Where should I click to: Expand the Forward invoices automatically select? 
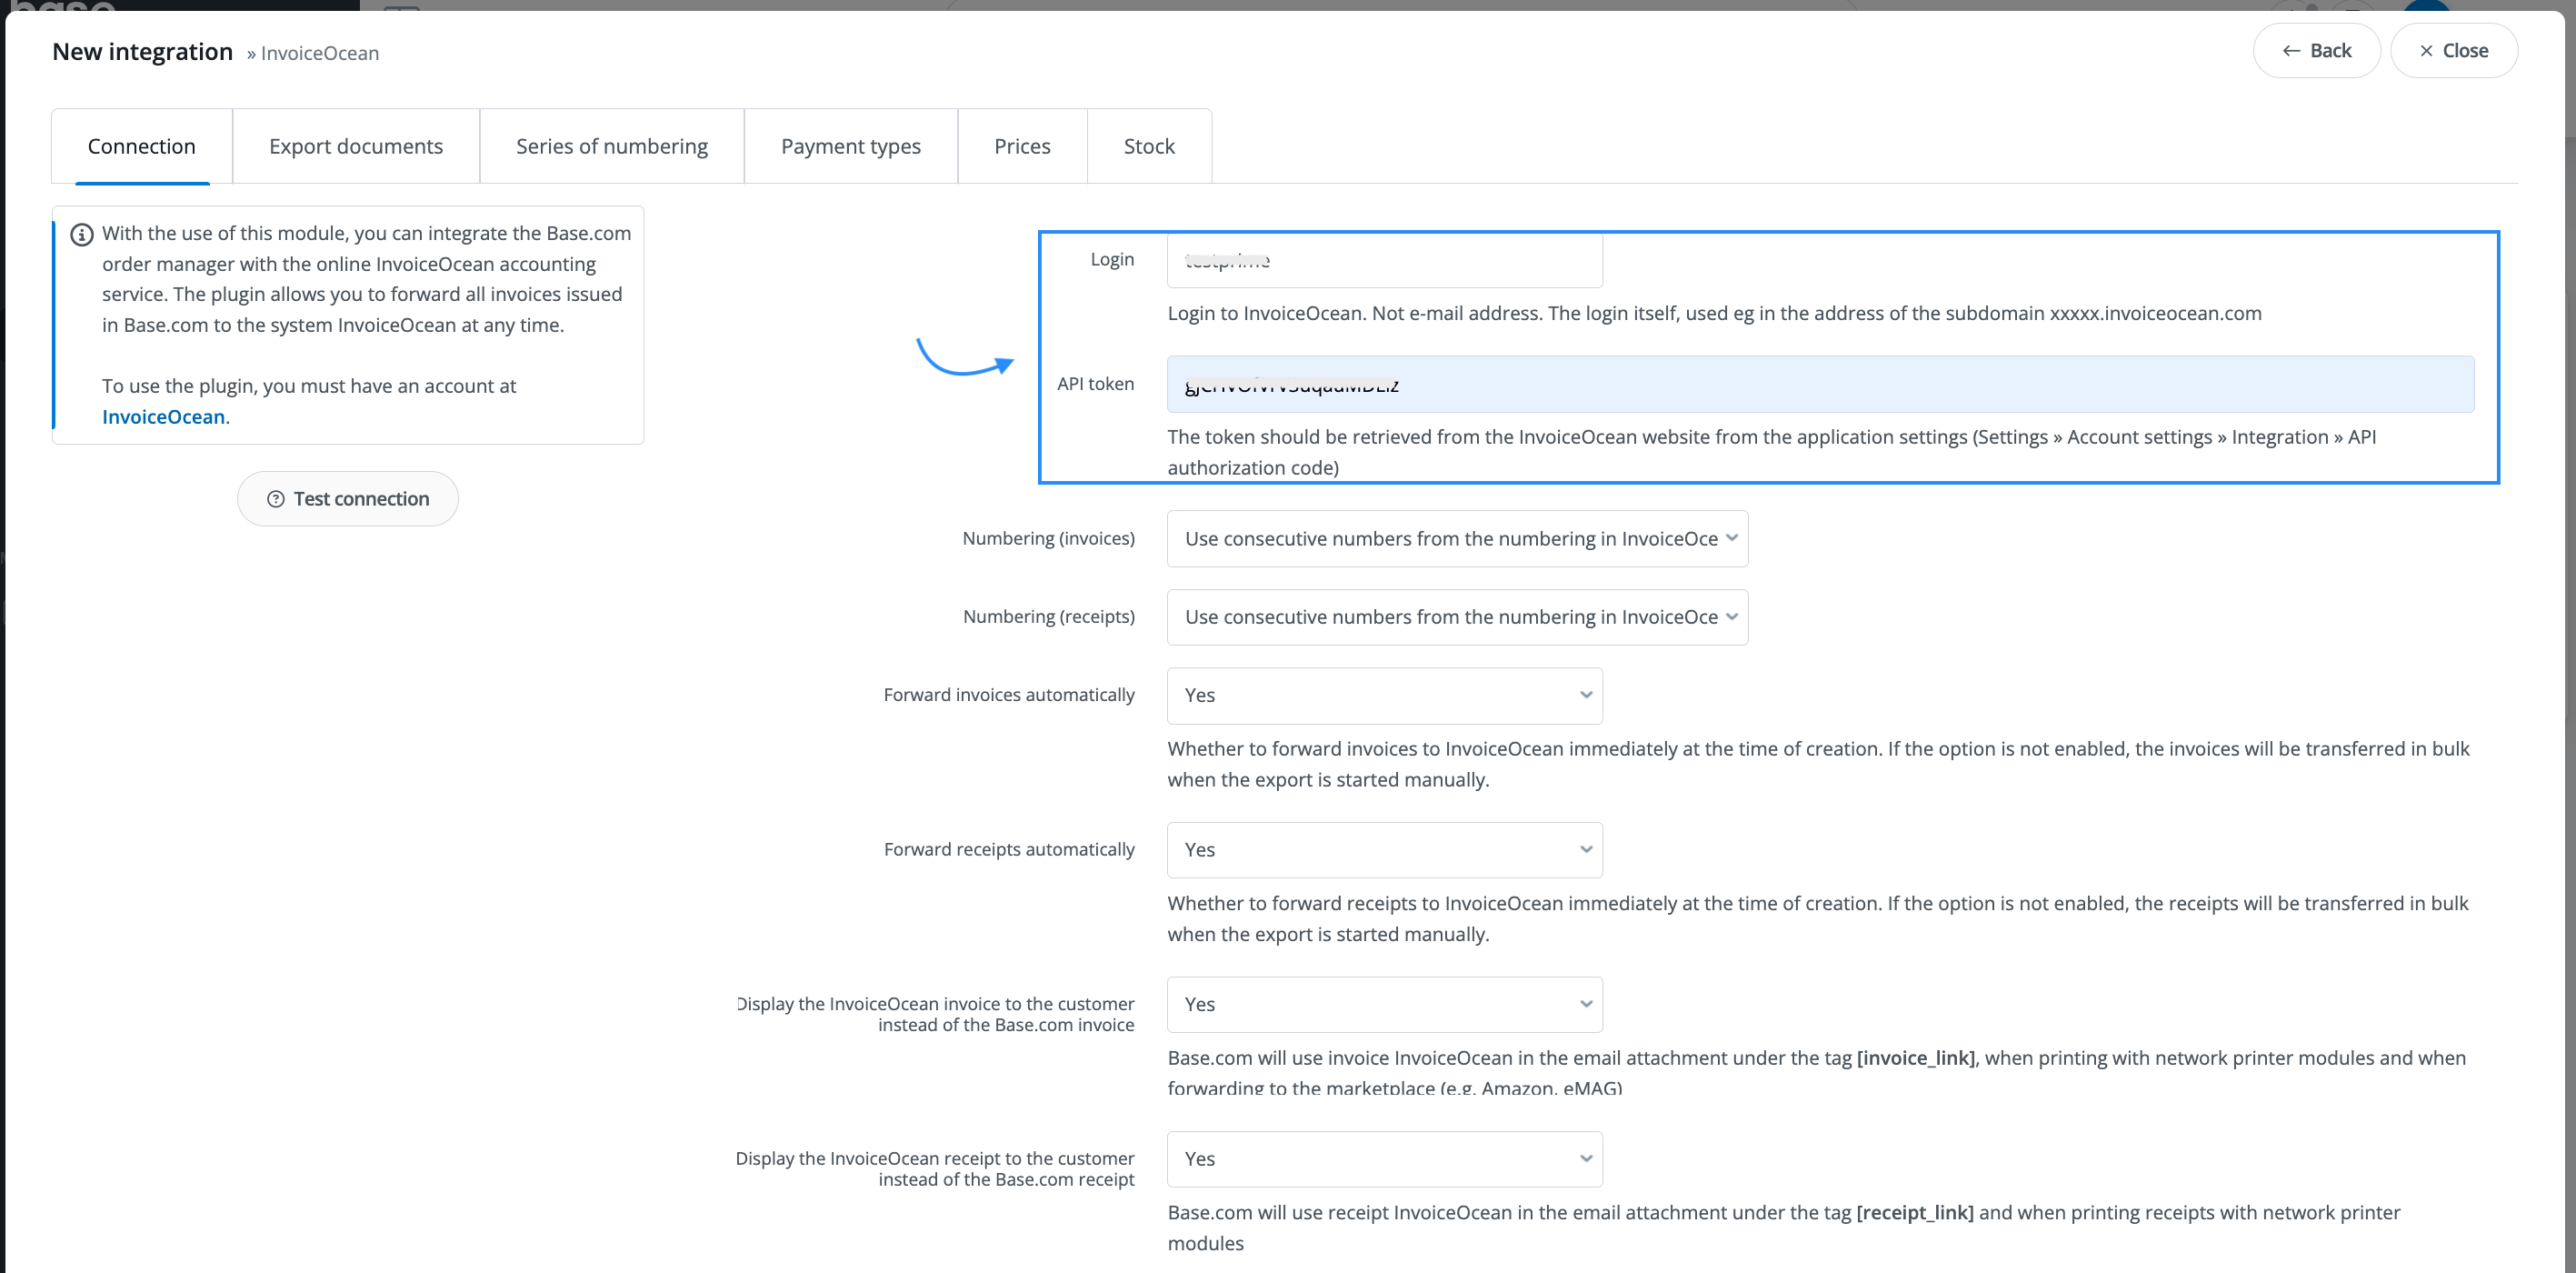(1384, 695)
